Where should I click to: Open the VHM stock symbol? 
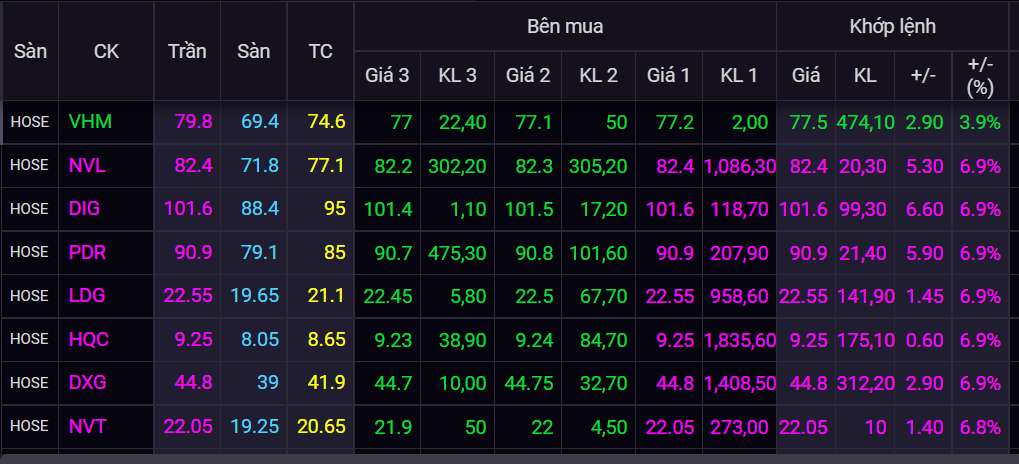coord(90,122)
